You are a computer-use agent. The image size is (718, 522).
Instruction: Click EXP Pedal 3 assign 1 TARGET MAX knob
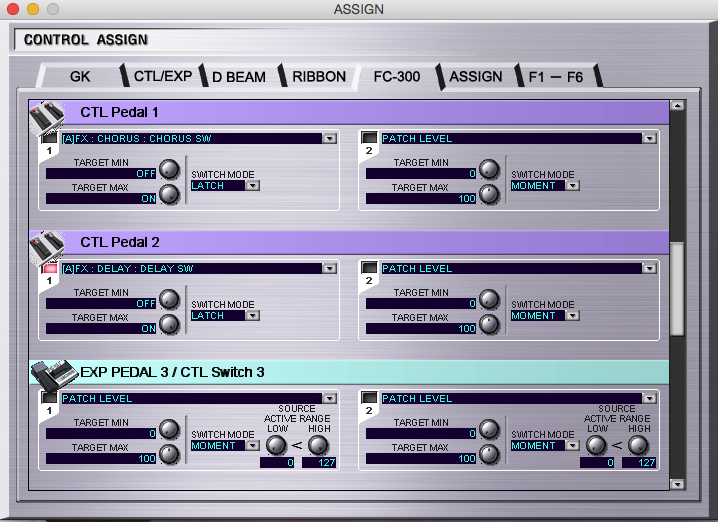(x=169, y=454)
